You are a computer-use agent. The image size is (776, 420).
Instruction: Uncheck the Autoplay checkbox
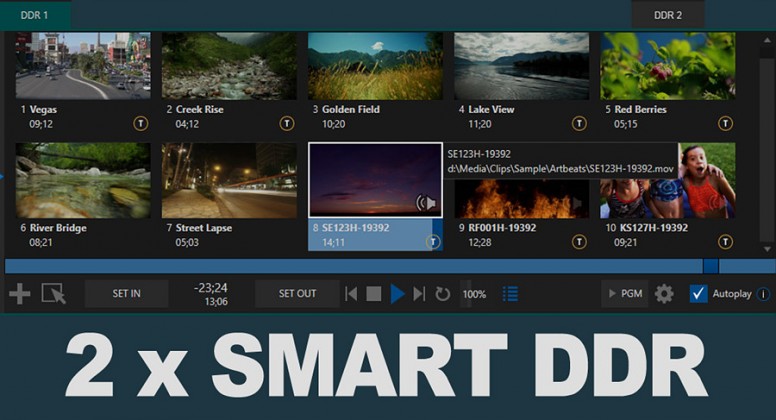698,294
